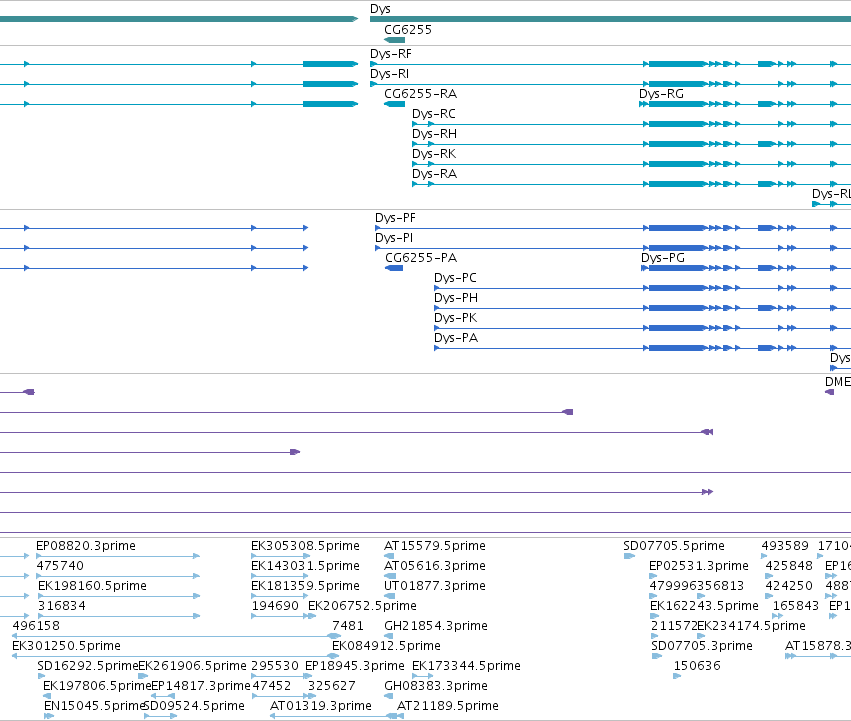
Task: Select the Dys-PF protein label
Action: pyautogui.click(x=395, y=218)
